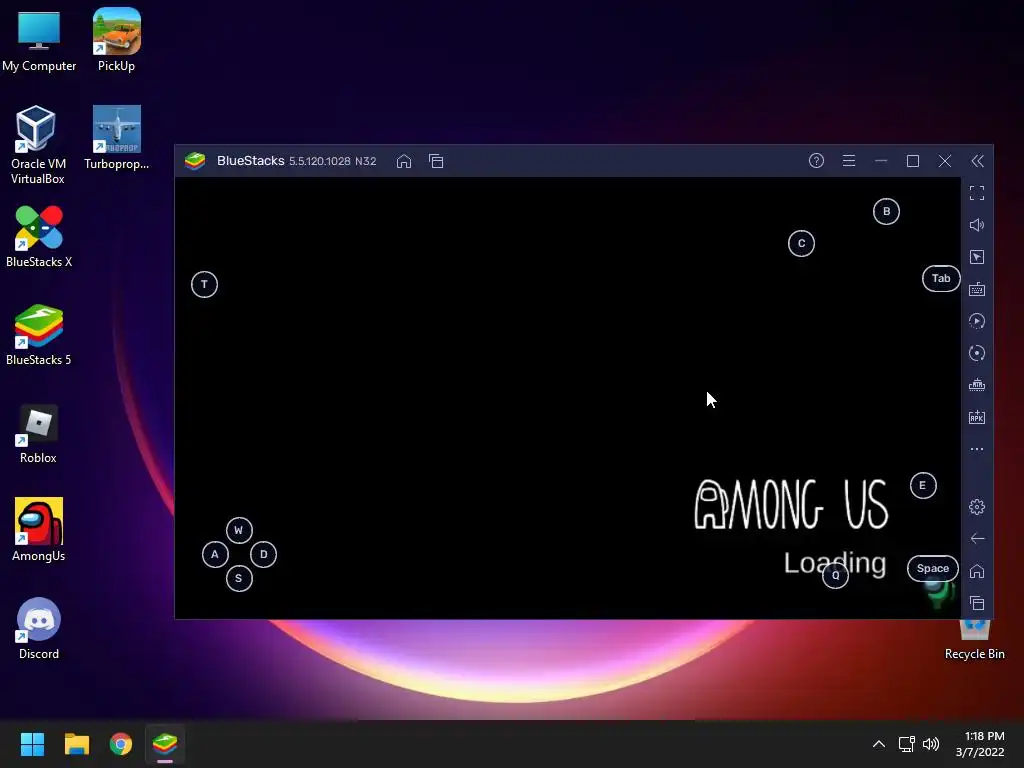
Task: Open BlueStacks settings gear
Action: point(976,507)
